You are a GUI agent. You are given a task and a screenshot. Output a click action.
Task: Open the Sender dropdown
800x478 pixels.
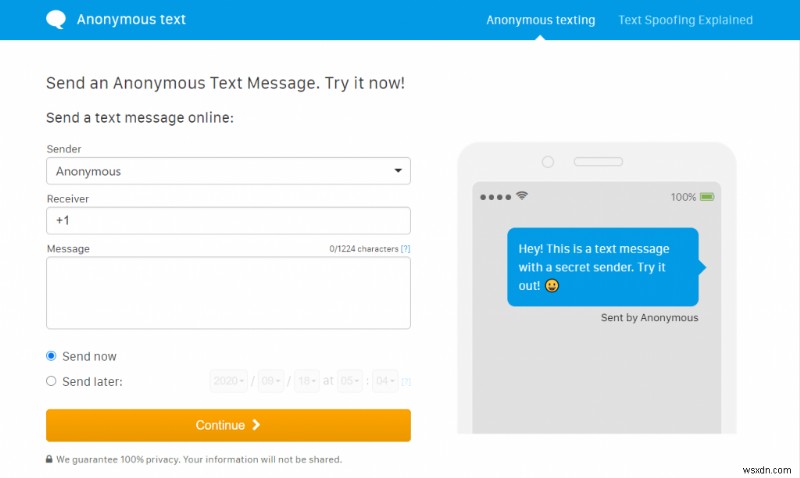pyautogui.click(x=228, y=171)
